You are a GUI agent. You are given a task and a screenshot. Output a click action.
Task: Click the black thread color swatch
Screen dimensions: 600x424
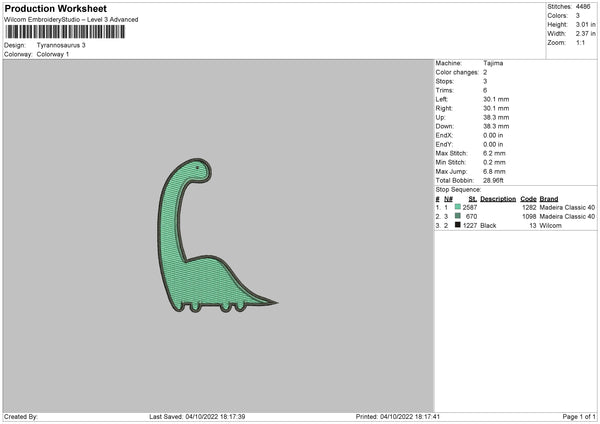(x=457, y=226)
